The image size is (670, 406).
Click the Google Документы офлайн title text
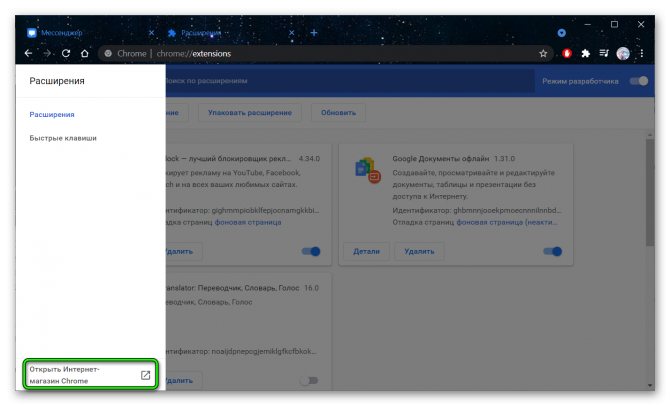click(x=441, y=159)
